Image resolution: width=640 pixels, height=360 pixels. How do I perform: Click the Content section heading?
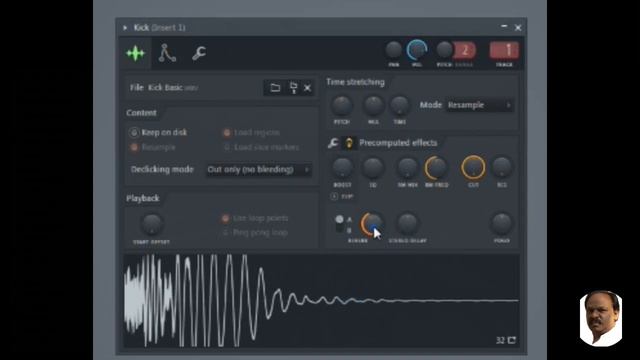pos(141,113)
